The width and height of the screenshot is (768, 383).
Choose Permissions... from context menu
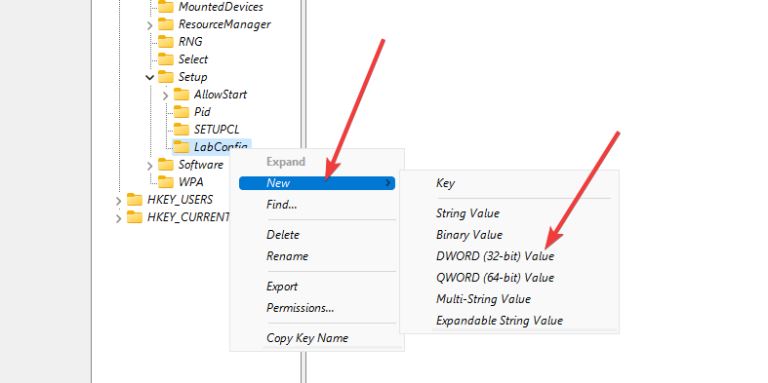pyautogui.click(x=300, y=308)
